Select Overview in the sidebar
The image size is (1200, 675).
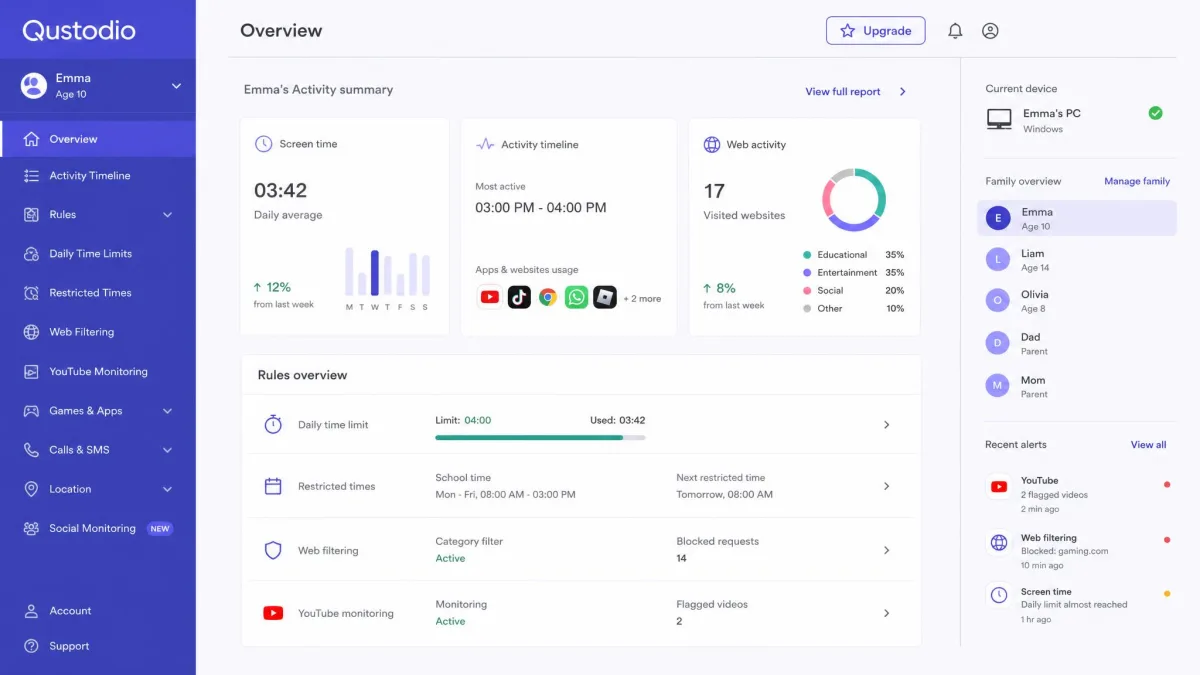point(98,139)
